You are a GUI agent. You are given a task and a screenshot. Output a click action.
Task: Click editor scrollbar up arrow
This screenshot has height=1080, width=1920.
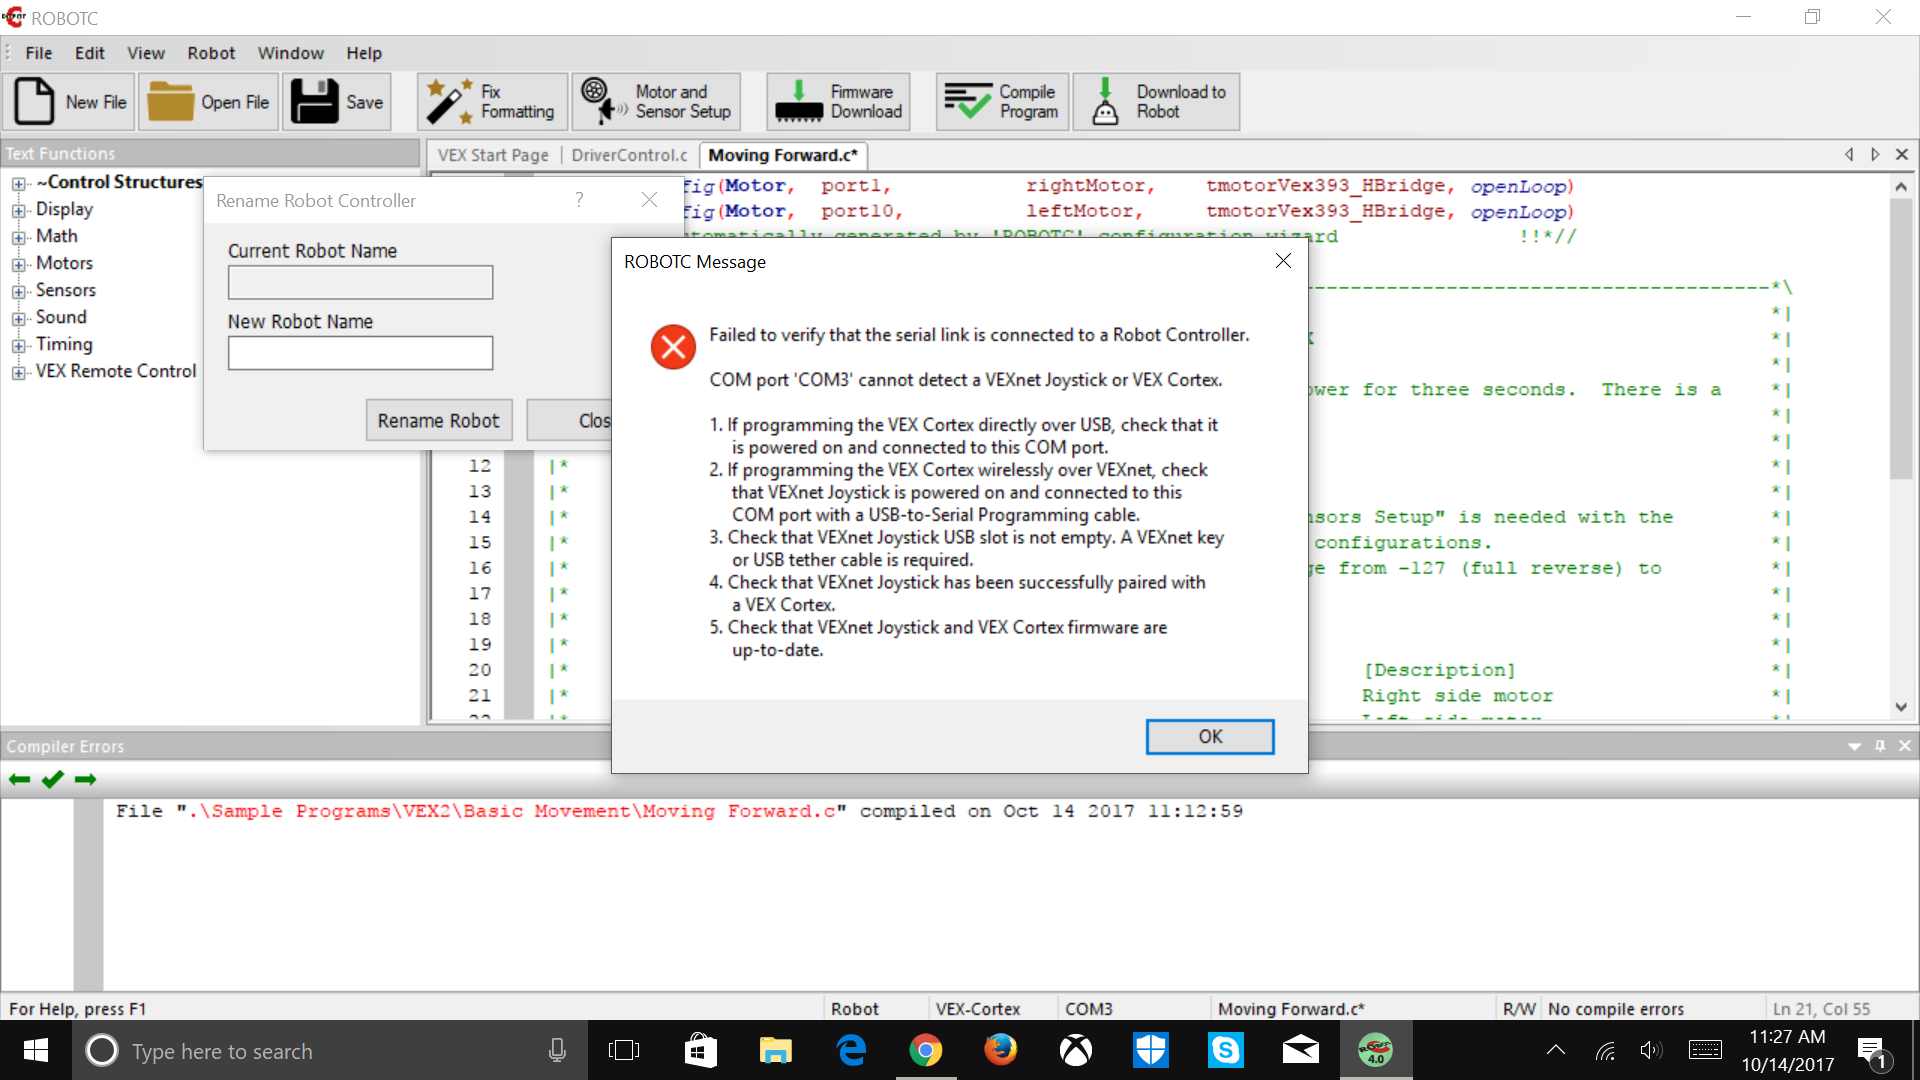[1900, 186]
